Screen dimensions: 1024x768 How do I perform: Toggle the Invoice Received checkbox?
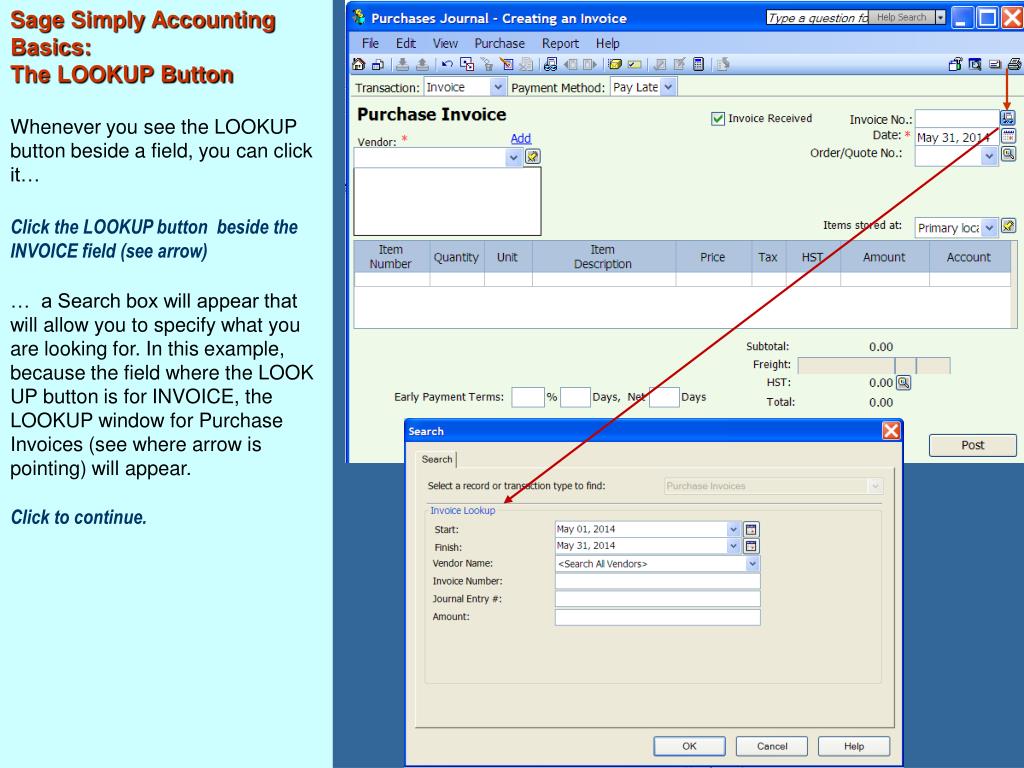[718, 119]
